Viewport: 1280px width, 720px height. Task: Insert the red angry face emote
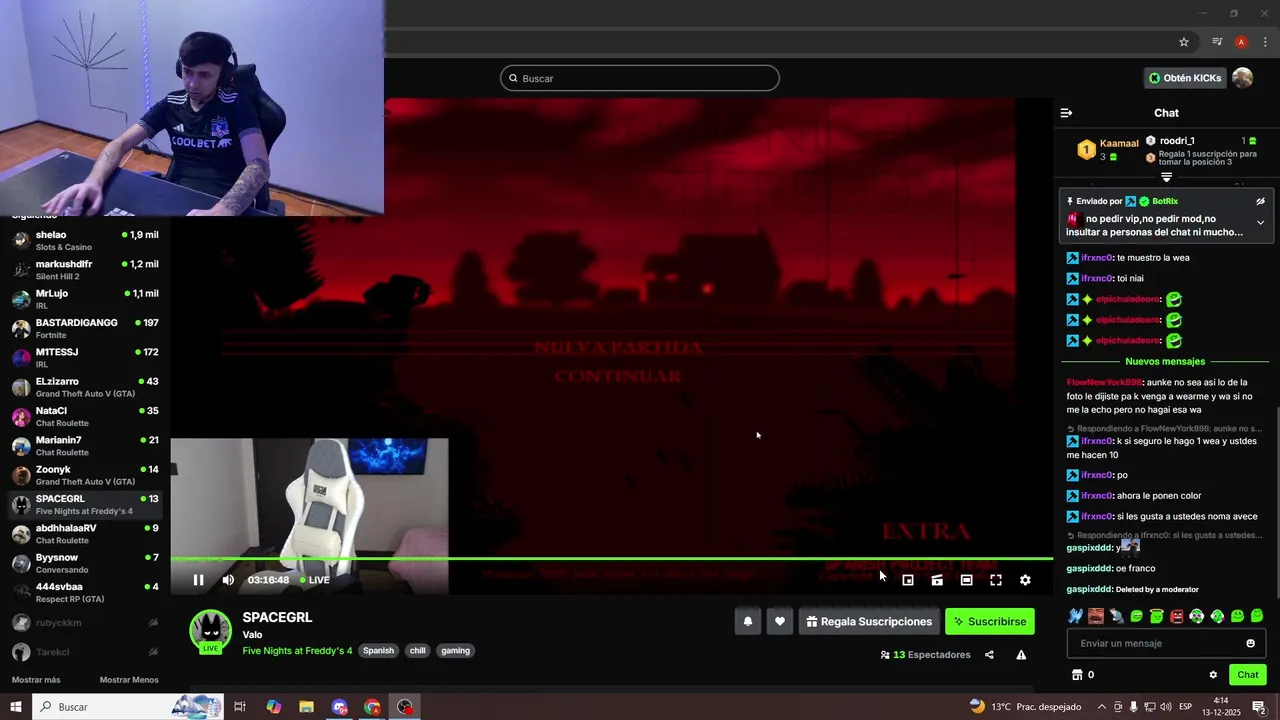(1176, 616)
